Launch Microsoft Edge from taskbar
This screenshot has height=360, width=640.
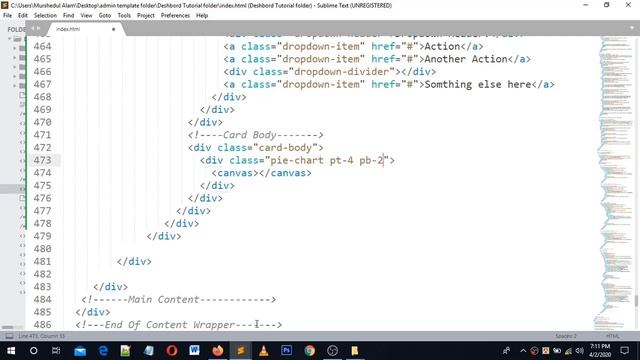tap(103, 351)
